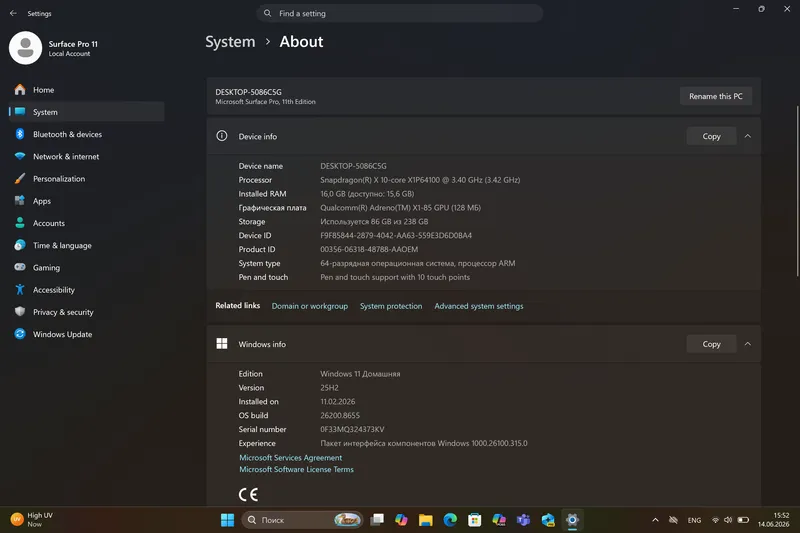Screen dimensions: 800x533
Task: Open Bluetooth & devices settings
Action: (x=87, y=134)
